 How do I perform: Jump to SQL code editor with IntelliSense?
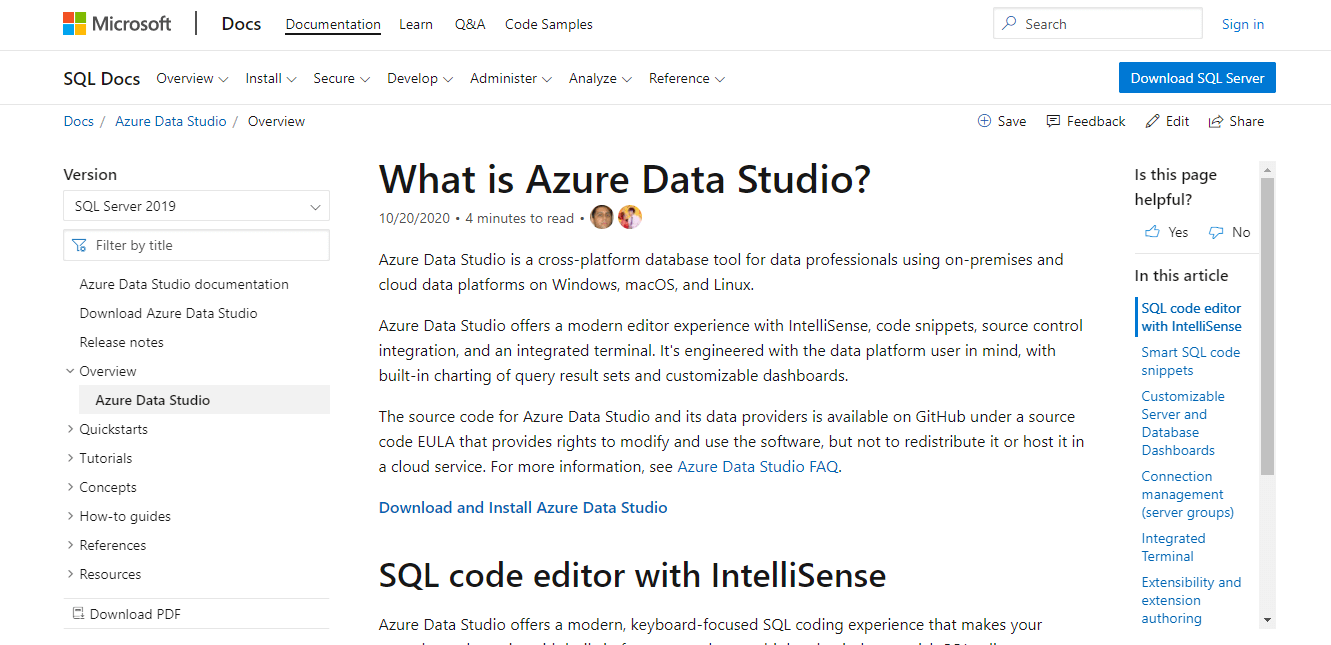point(1191,317)
